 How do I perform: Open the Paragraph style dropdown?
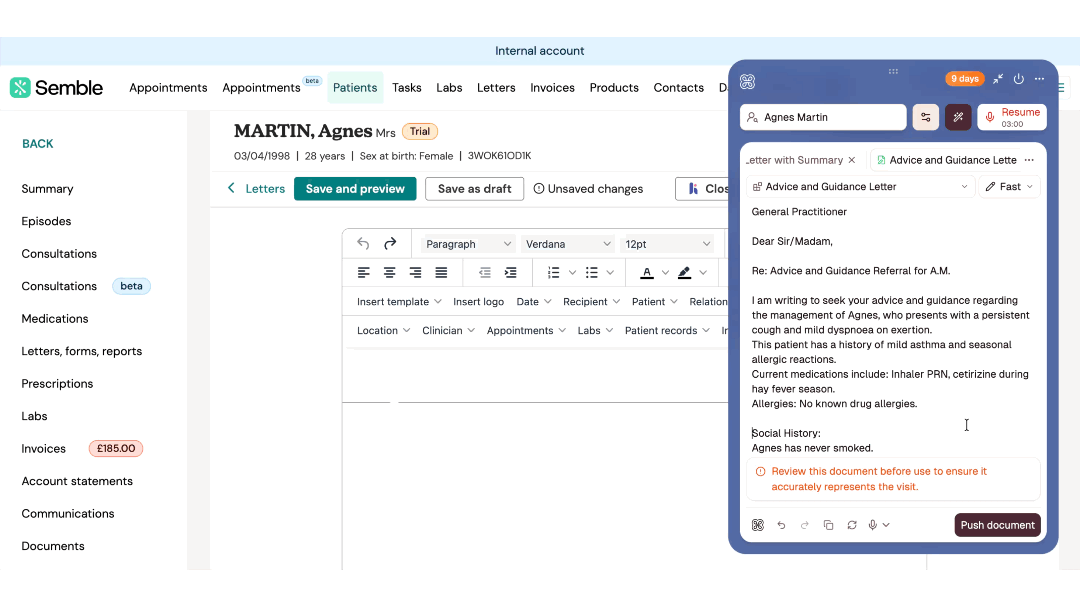click(x=468, y=244)
